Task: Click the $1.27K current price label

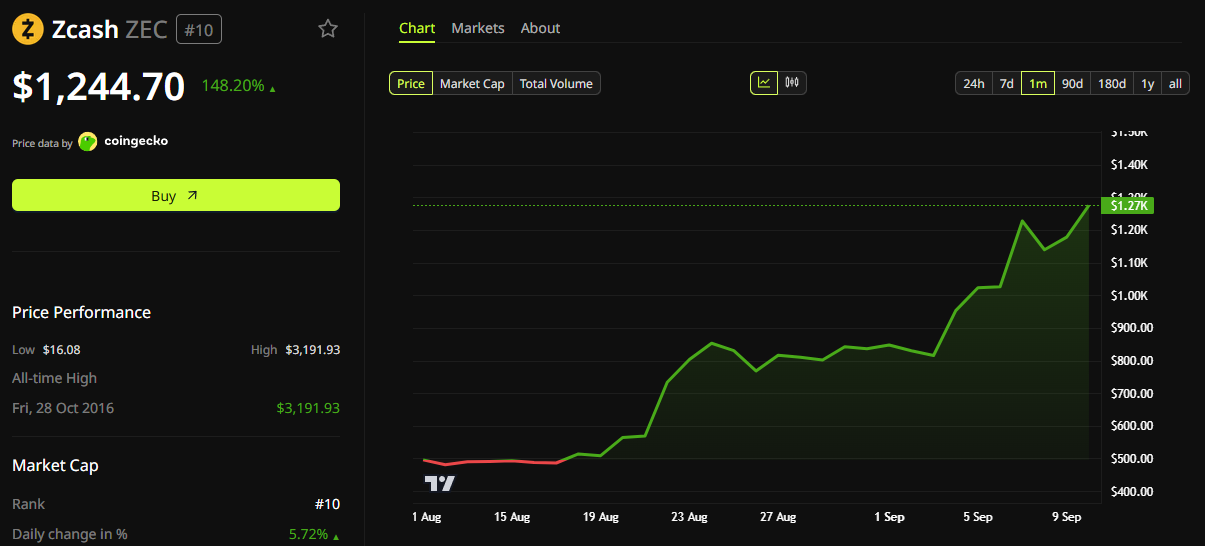Action: click(x=1127, y=205)
